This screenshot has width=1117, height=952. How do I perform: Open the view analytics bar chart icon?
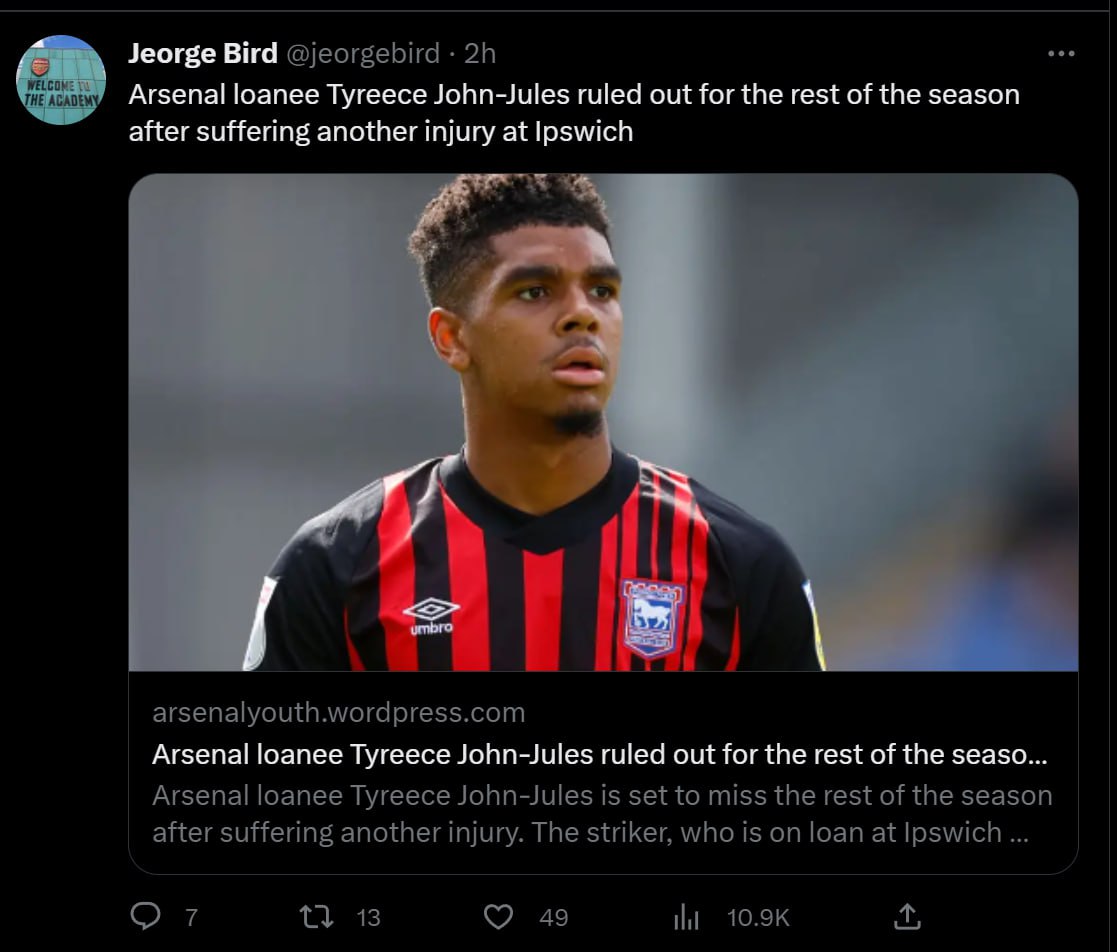pyautogui.click(x=686, y=916)
